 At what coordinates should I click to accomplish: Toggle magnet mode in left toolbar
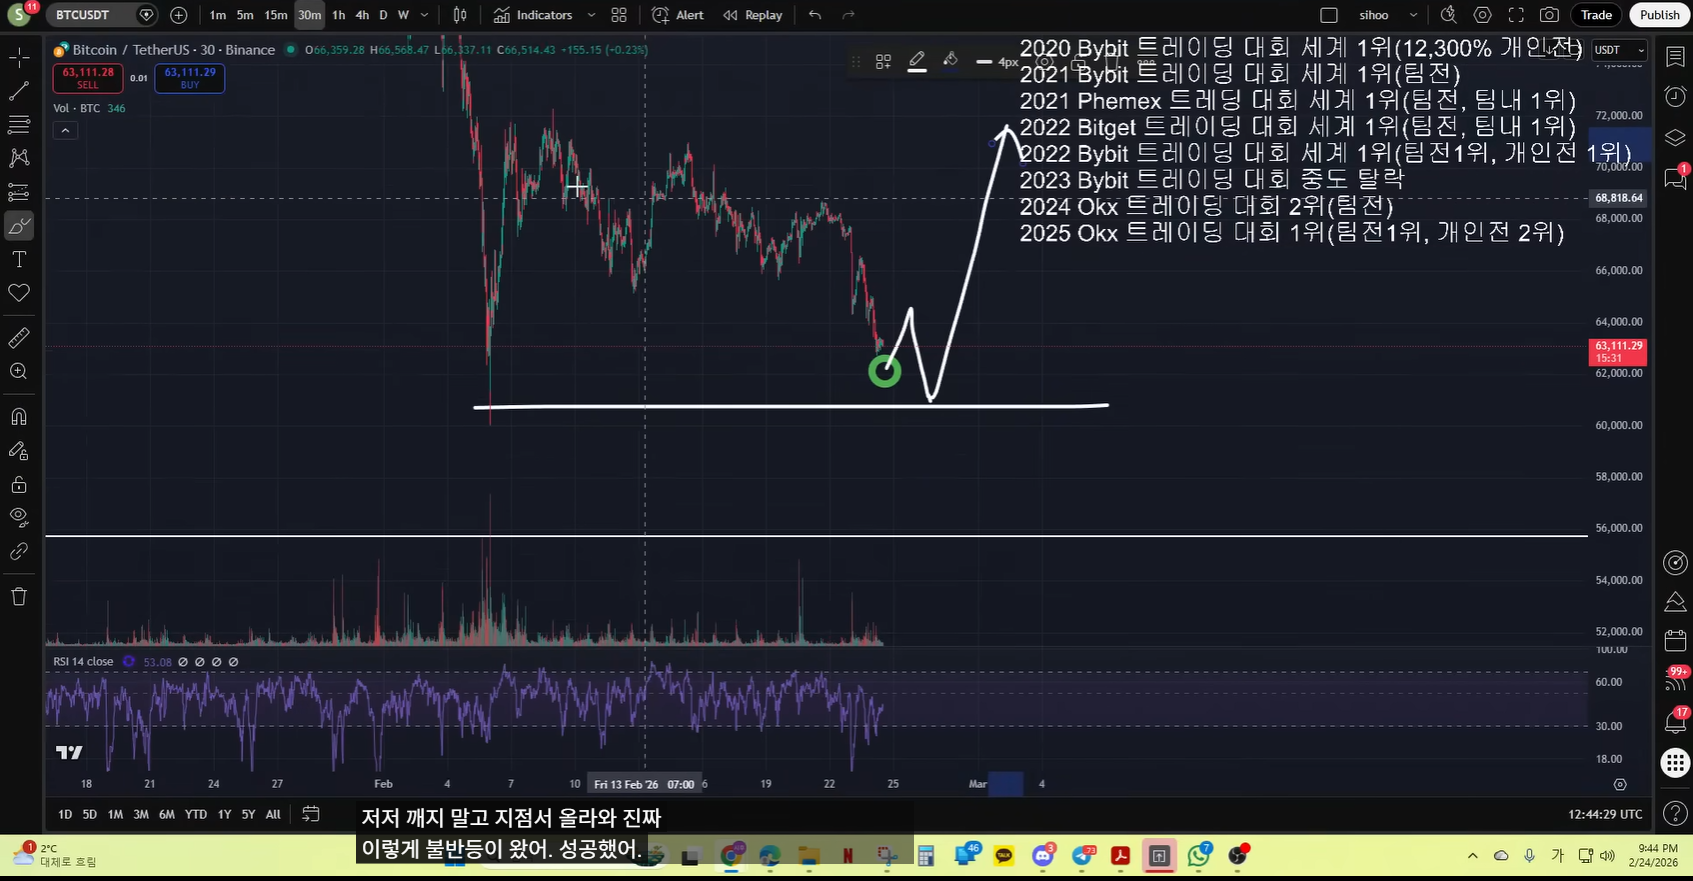19,416
